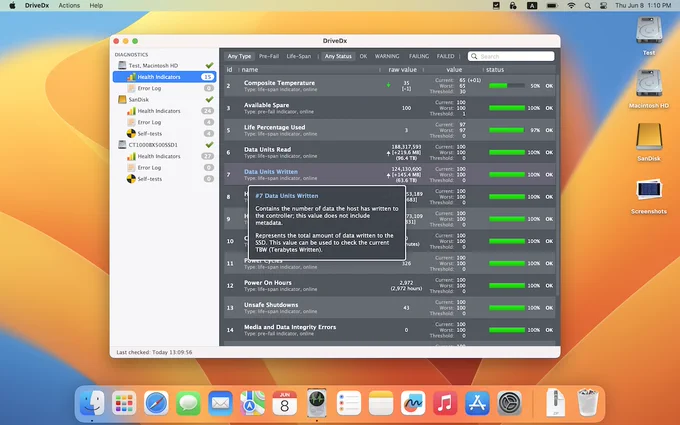Click the vertical scrollbar in indicators list

[x=558, y=186]
